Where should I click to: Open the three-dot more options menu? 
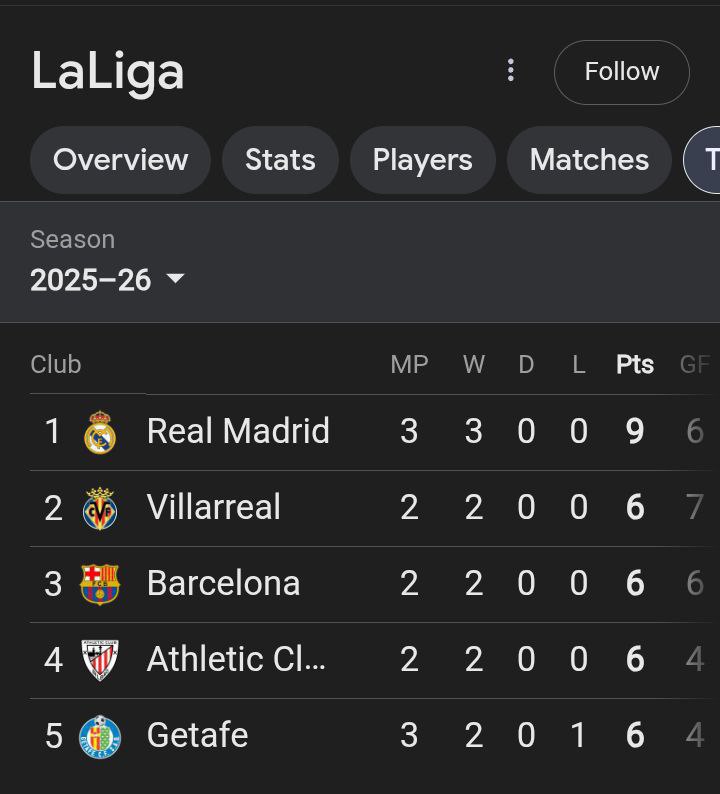[x=511, y=70]
